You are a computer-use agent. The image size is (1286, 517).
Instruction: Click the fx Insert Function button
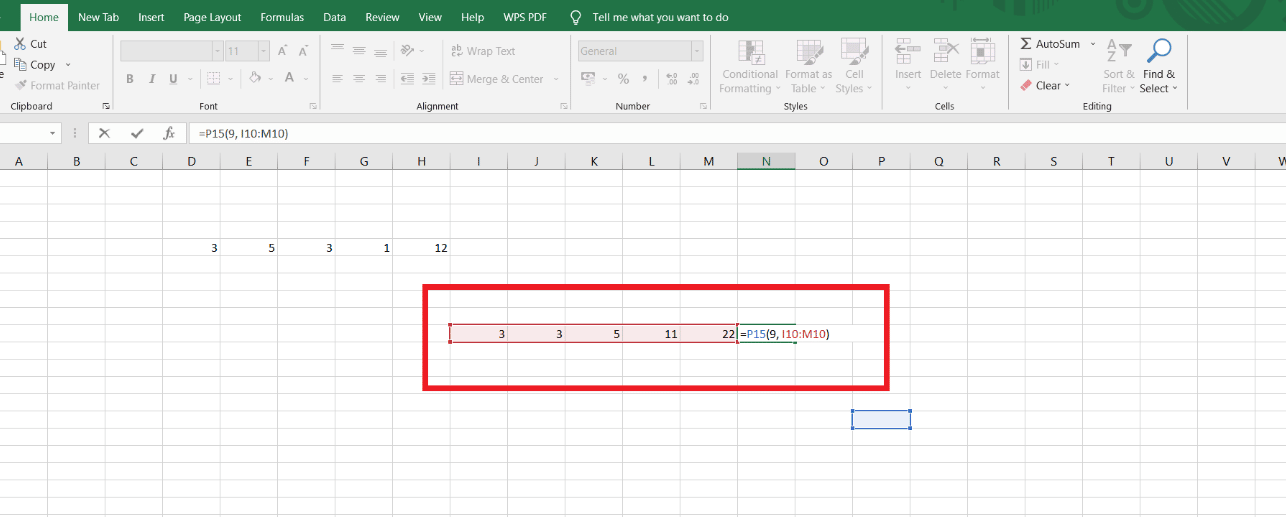tap(169, 133)
